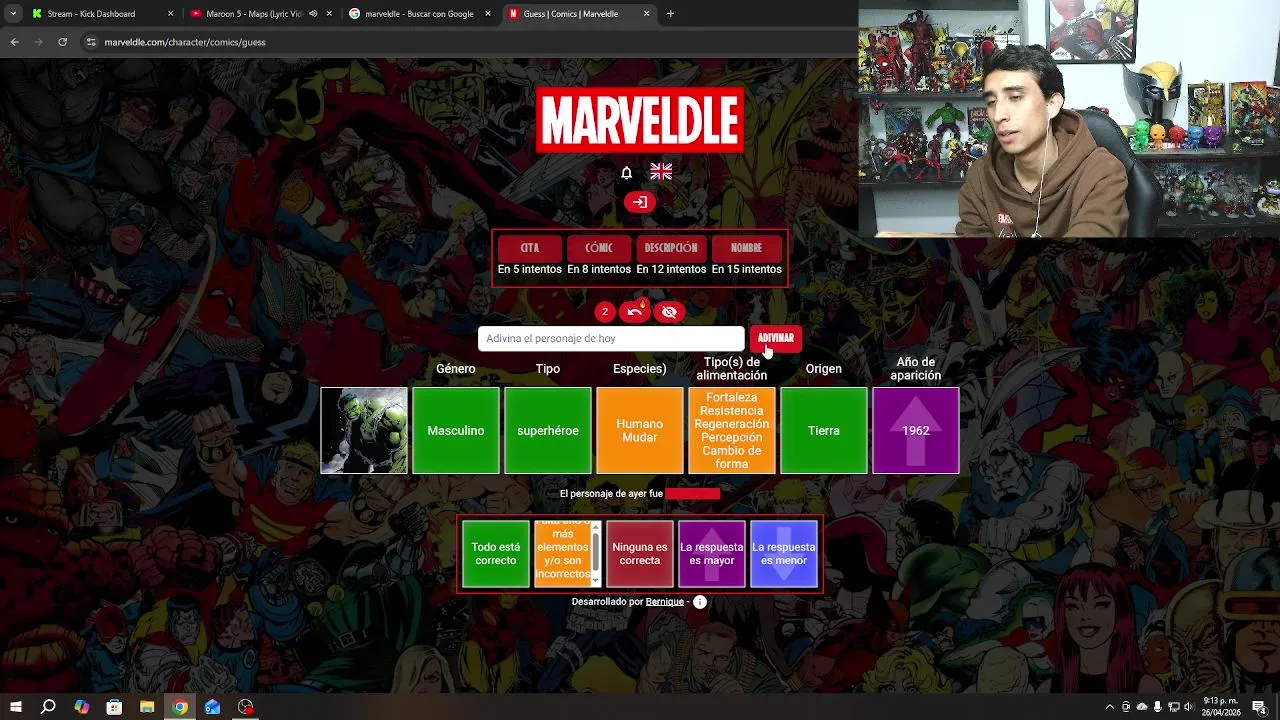Open the Cita hint
Screen dimensions: 1280x720
pos(530,248)
